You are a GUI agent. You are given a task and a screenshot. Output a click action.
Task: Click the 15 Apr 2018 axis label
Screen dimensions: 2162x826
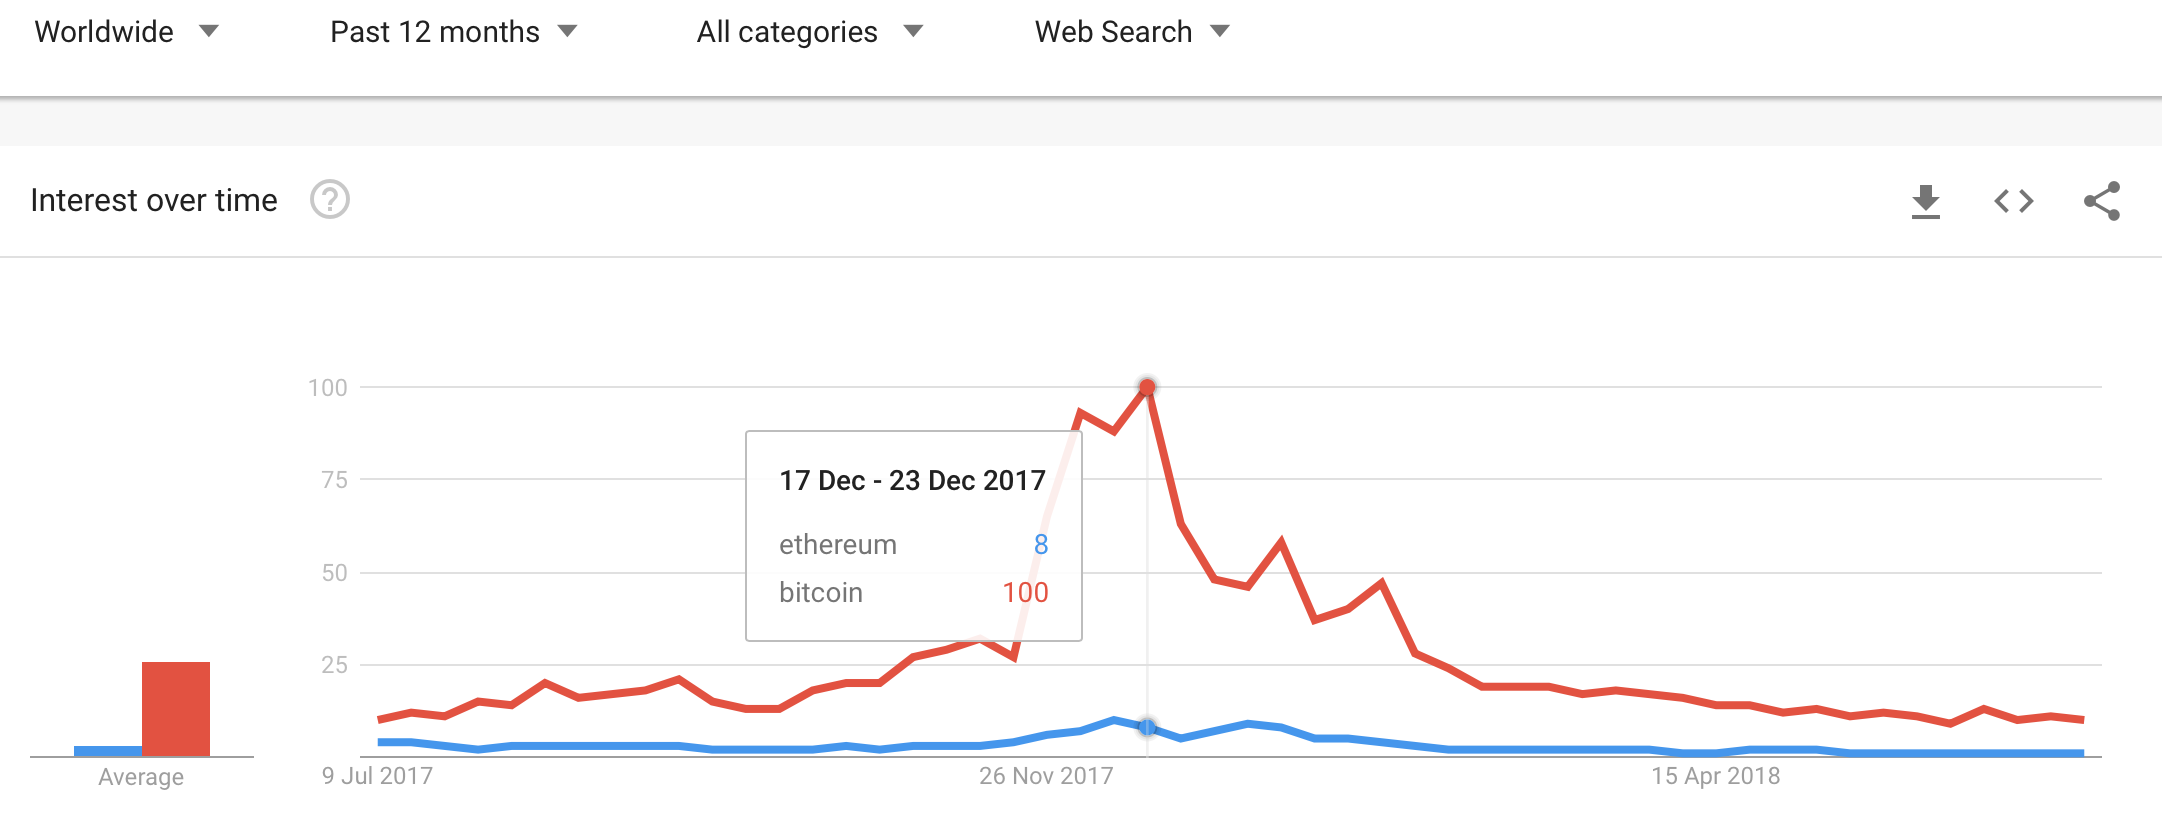tap(1715, 776)
